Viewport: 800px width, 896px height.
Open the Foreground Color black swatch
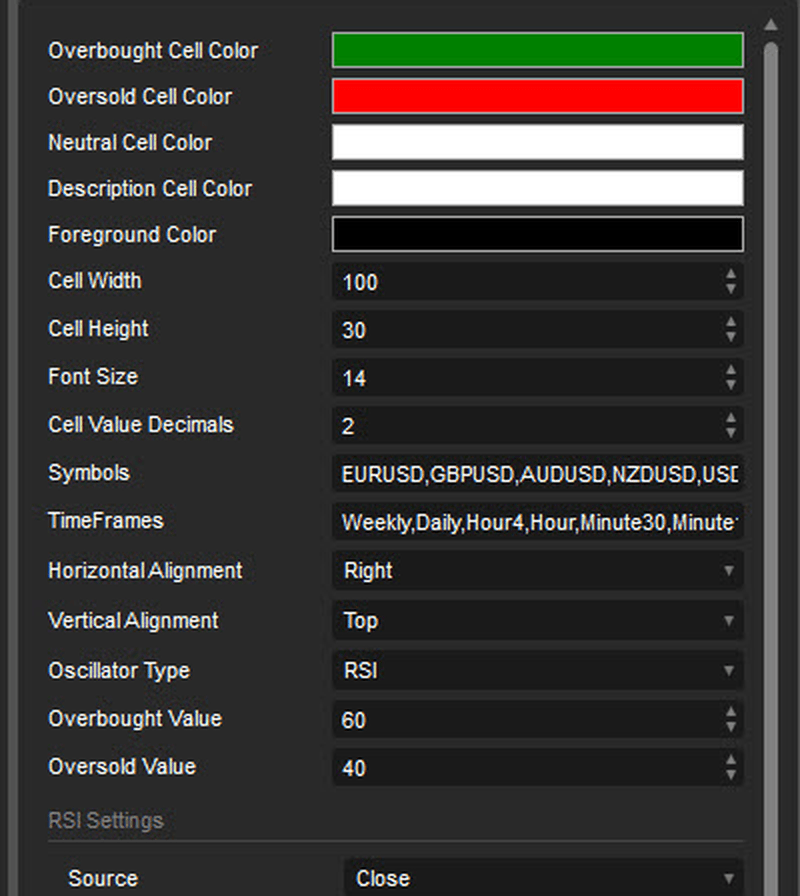537,234
